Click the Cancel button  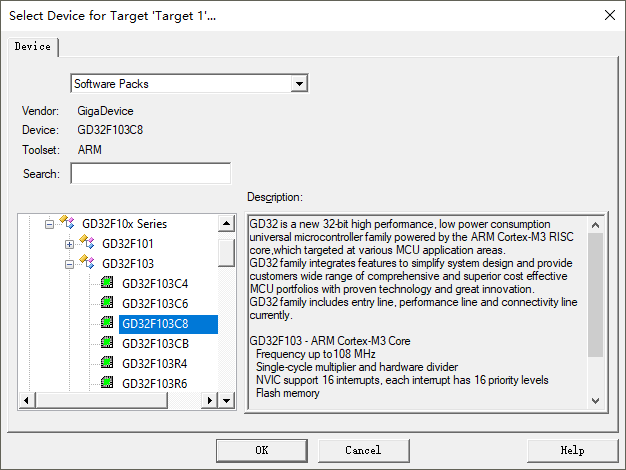(x=363, y=450)
